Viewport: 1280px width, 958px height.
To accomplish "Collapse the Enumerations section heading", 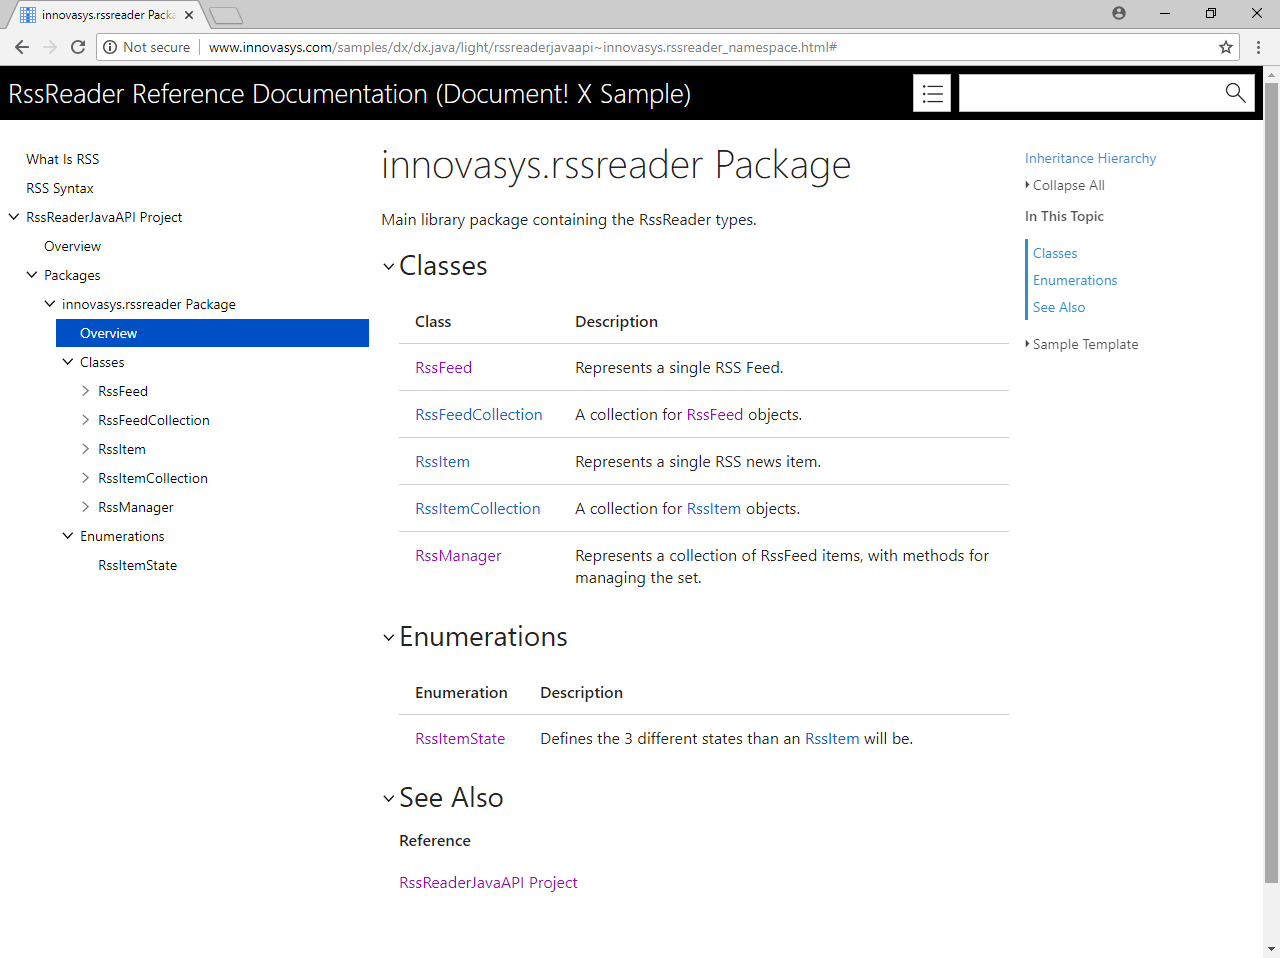I will point(389,637).
